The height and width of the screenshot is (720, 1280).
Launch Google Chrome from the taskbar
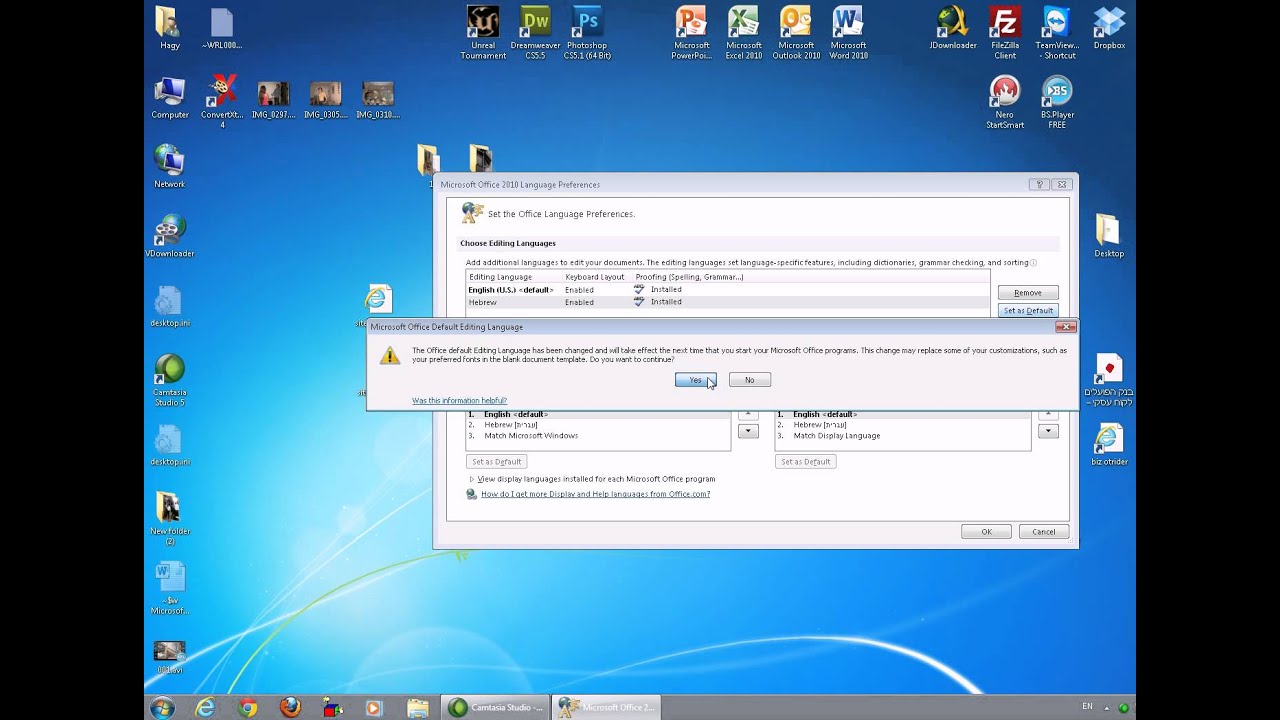point(248,708)
